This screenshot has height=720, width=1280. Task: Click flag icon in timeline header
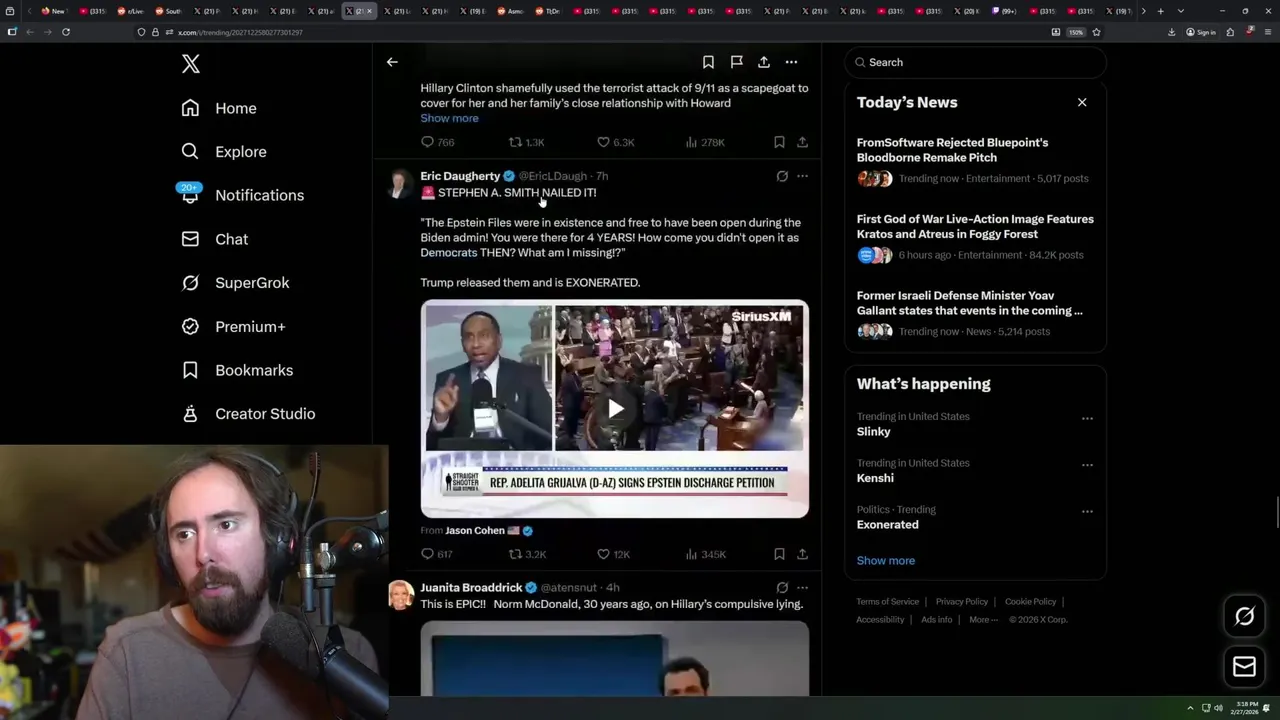point(736,62)
